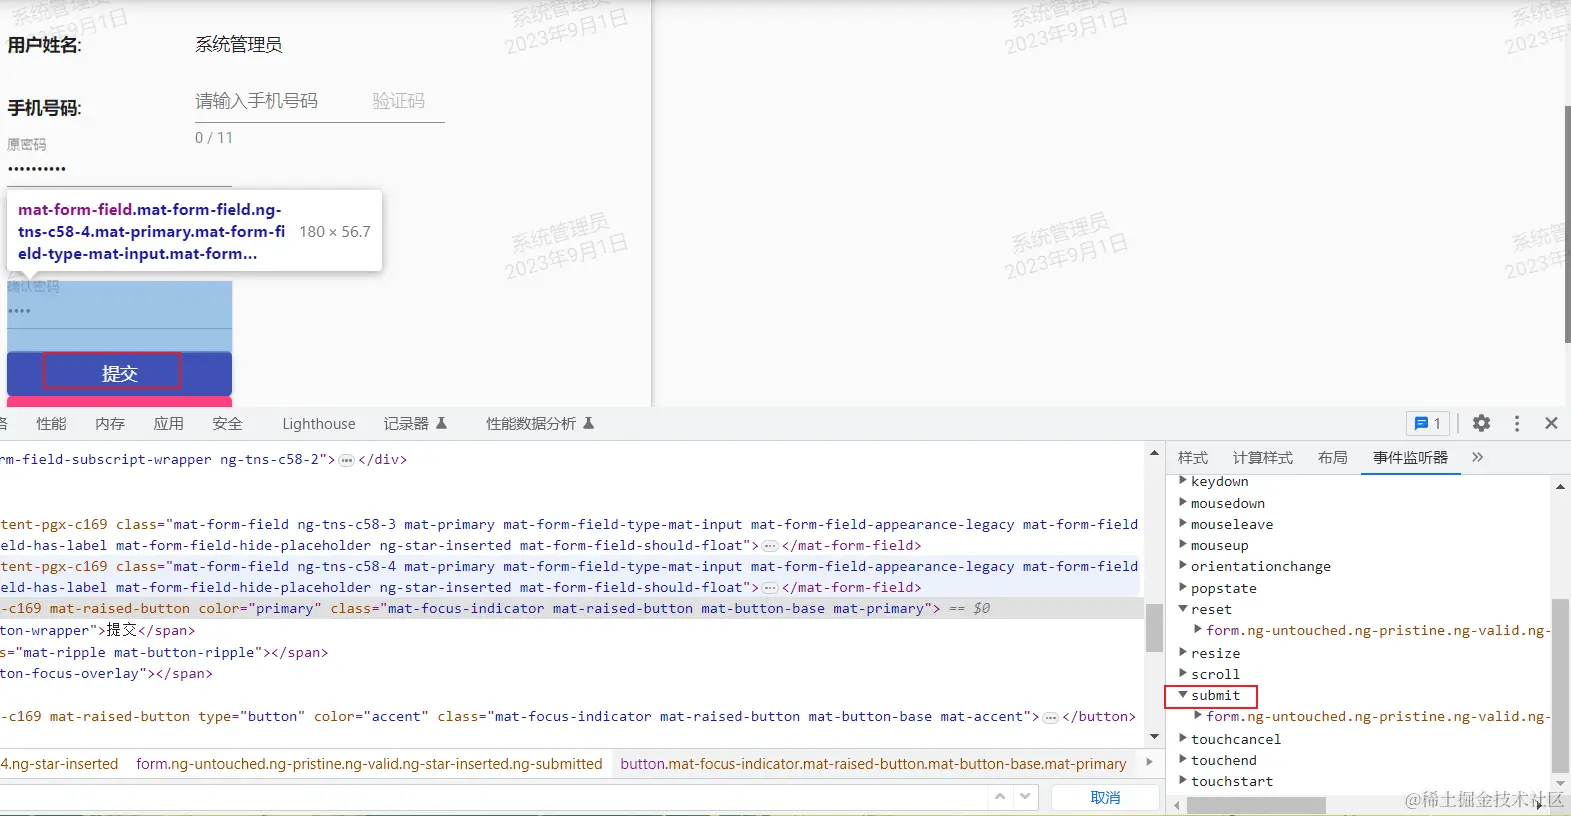Expand the touchcancel event listener
The height and width of the screenshot is (816, 1571).
click(1183, 739)
